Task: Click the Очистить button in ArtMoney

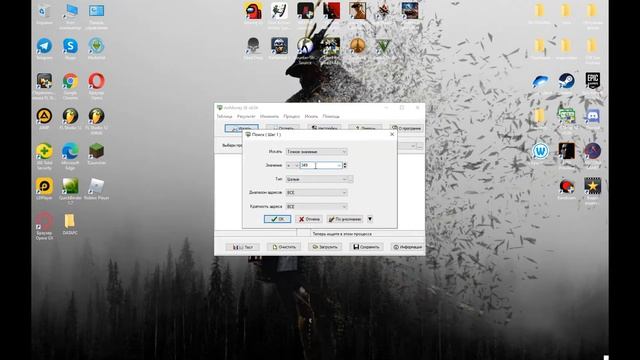Action: [284, 247]
